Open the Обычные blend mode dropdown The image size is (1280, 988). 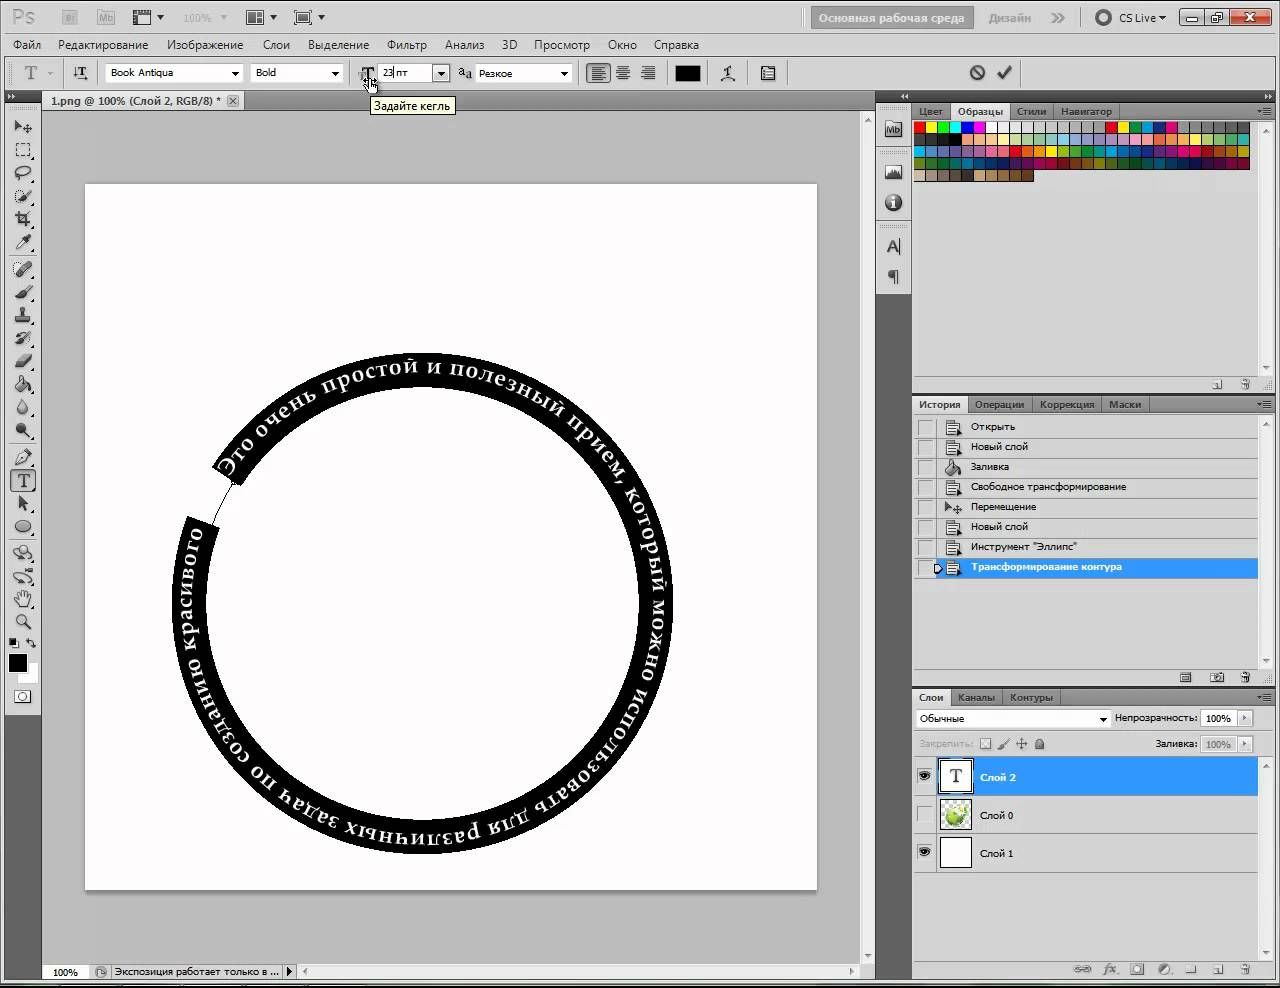(x=1013, y=719)
